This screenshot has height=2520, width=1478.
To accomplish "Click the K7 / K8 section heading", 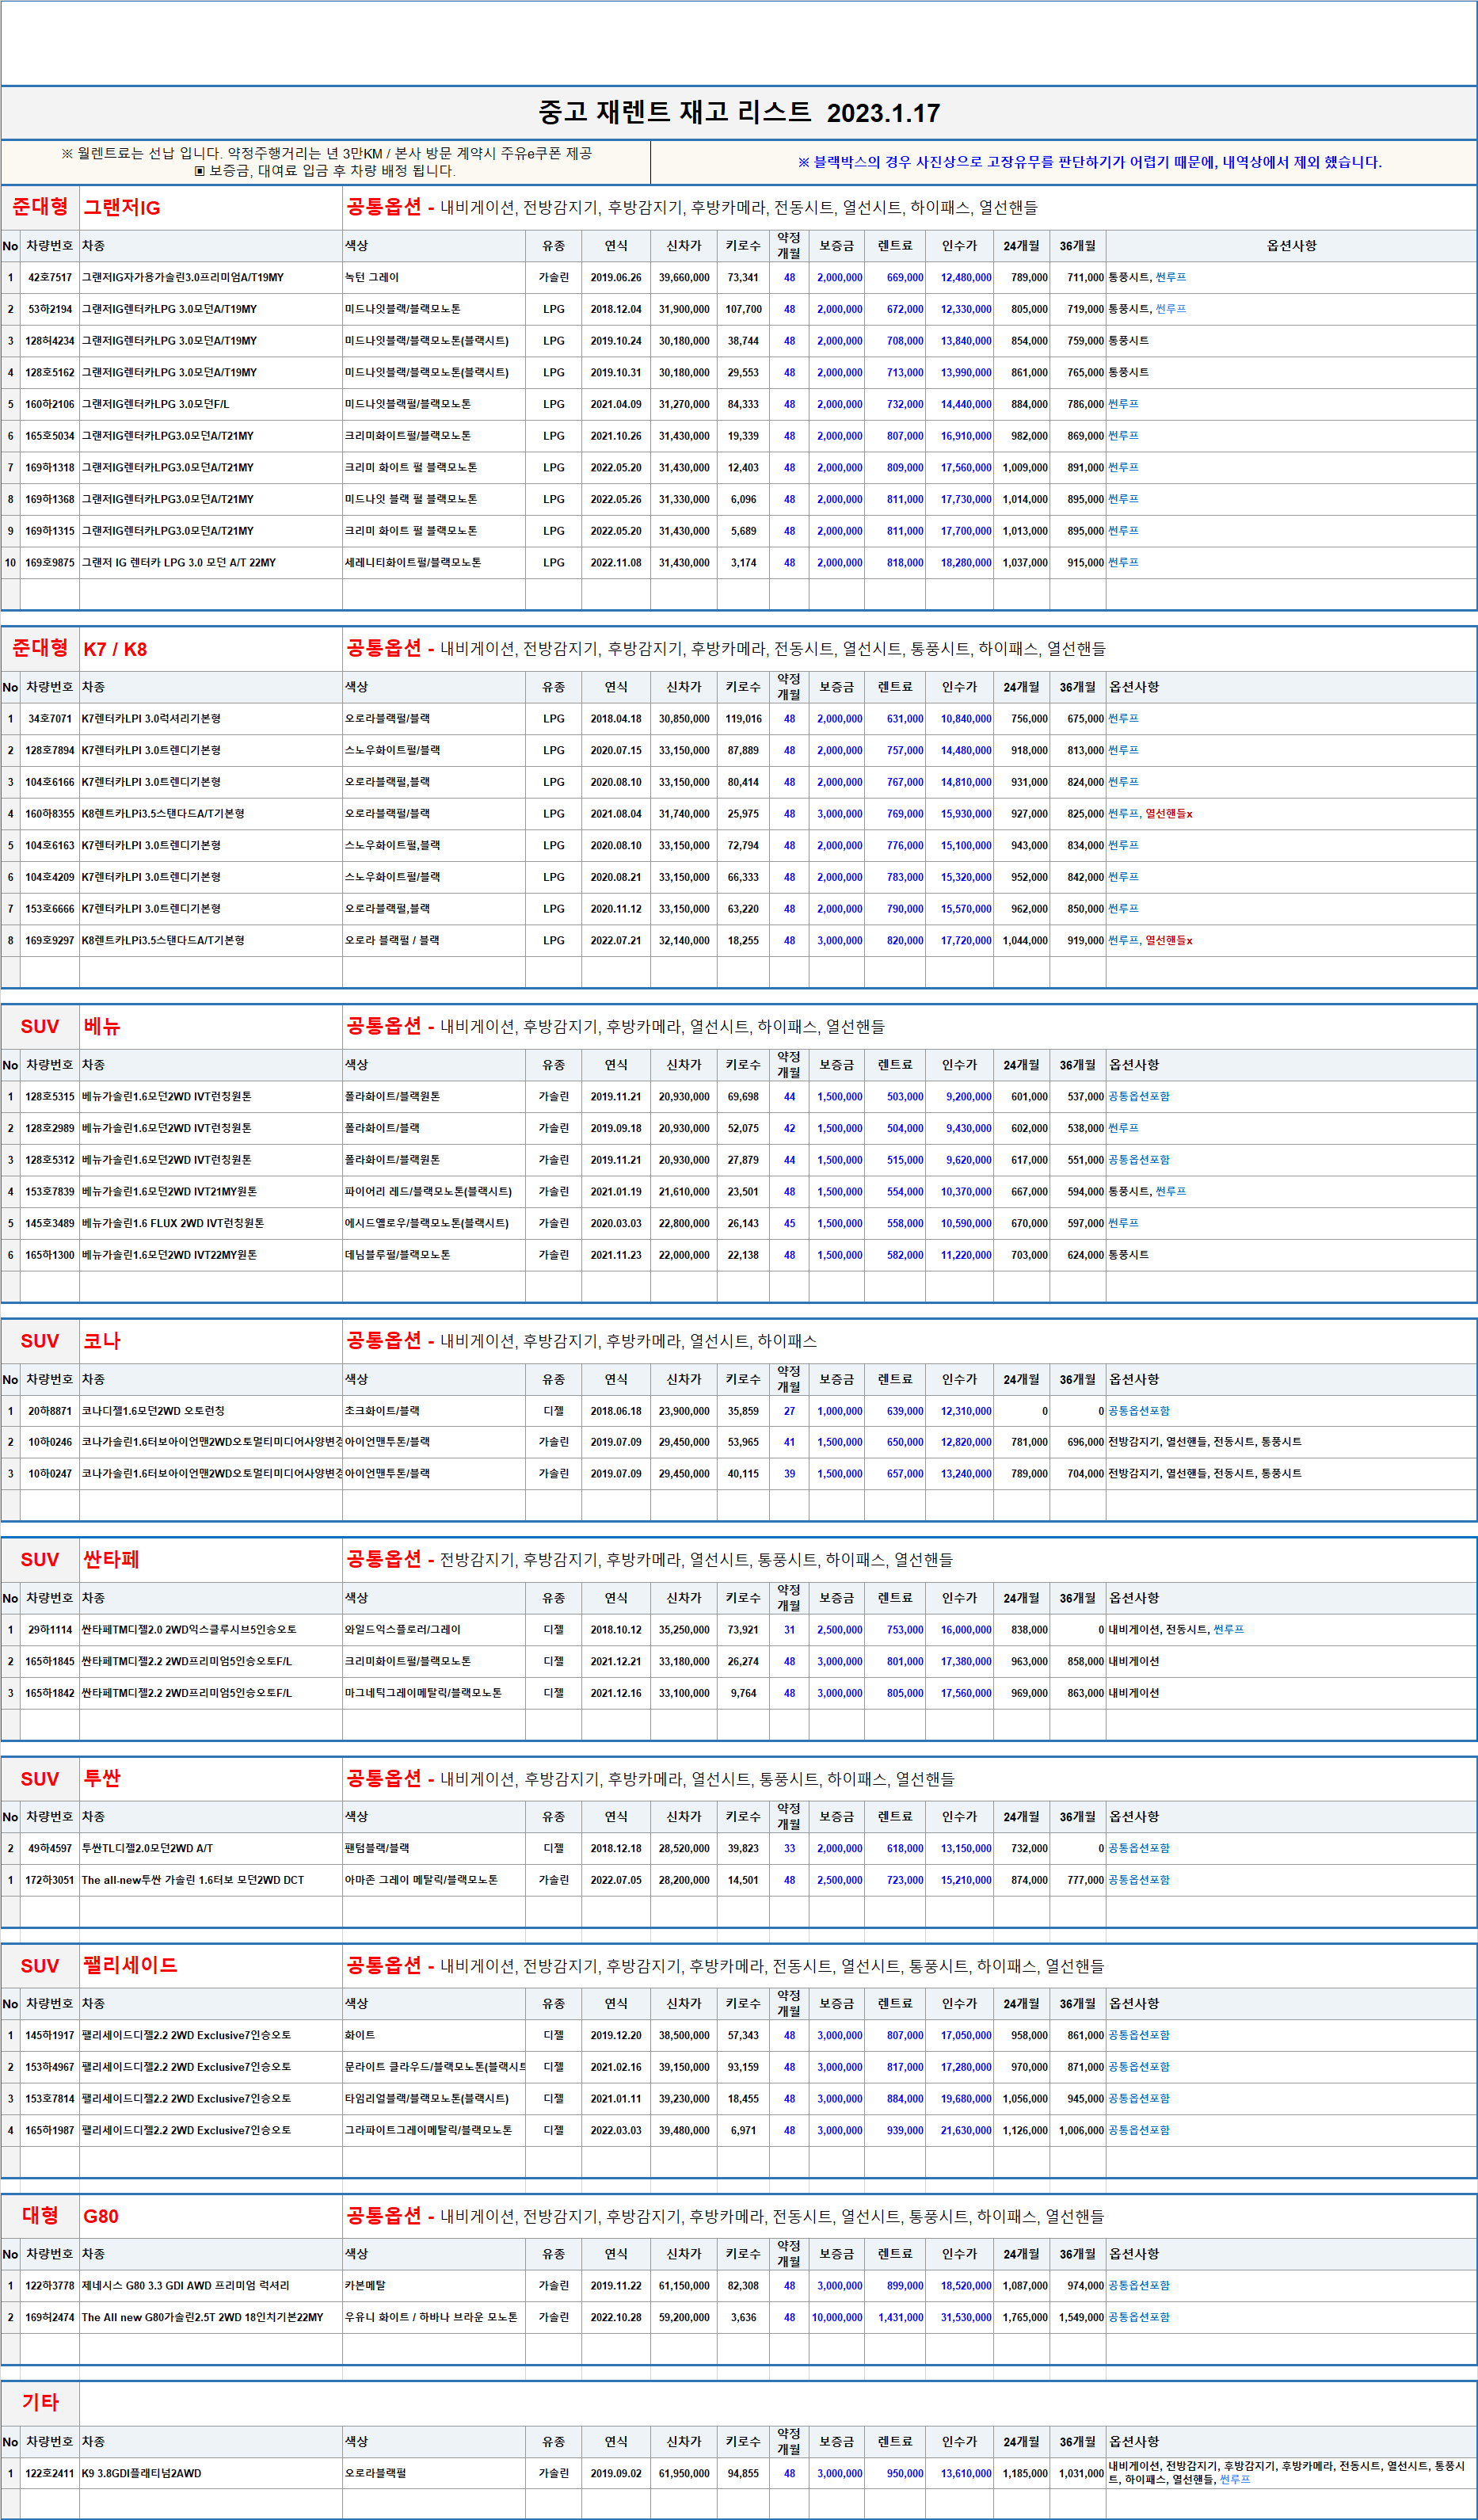I will pos(115,649).
